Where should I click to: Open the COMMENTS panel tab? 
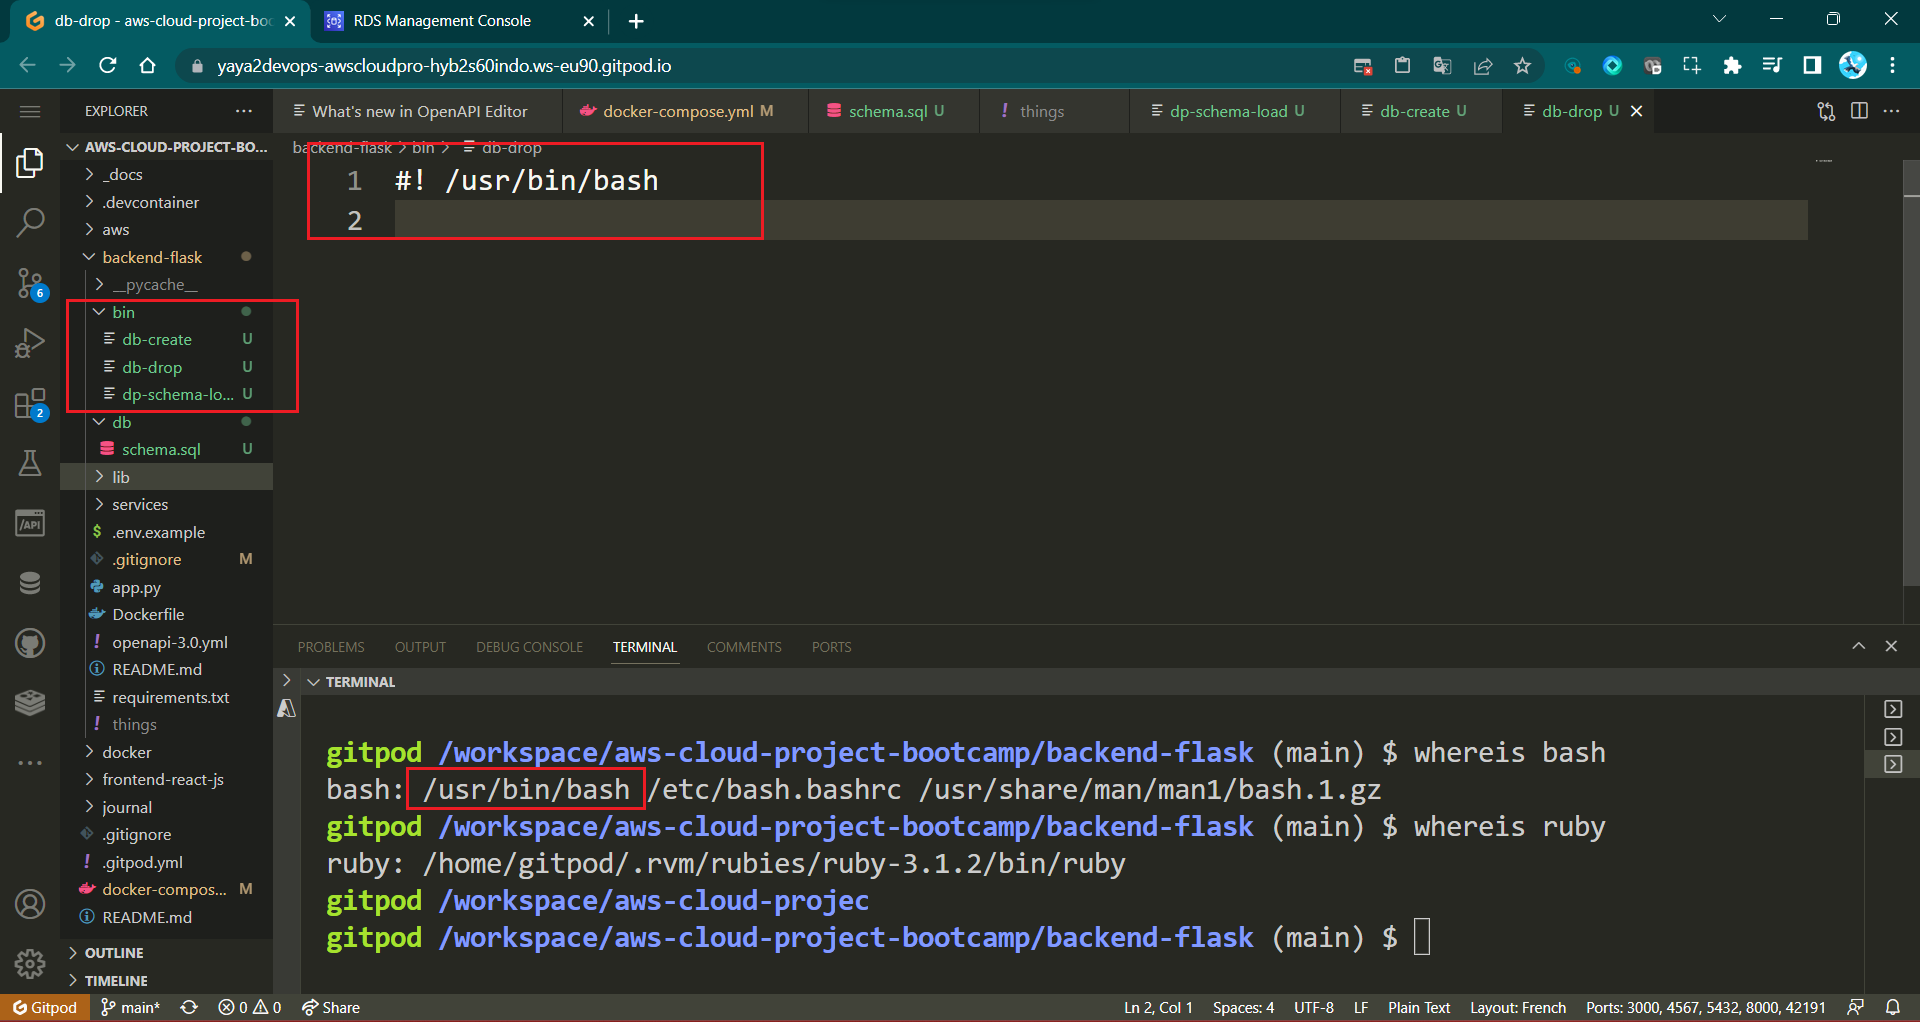[744, 647]
